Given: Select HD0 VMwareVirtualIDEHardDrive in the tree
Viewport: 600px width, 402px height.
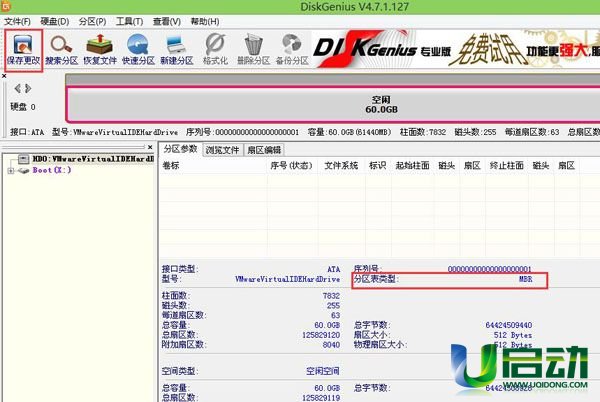Looking at the screenshot, I should click(x=93, y=158).
